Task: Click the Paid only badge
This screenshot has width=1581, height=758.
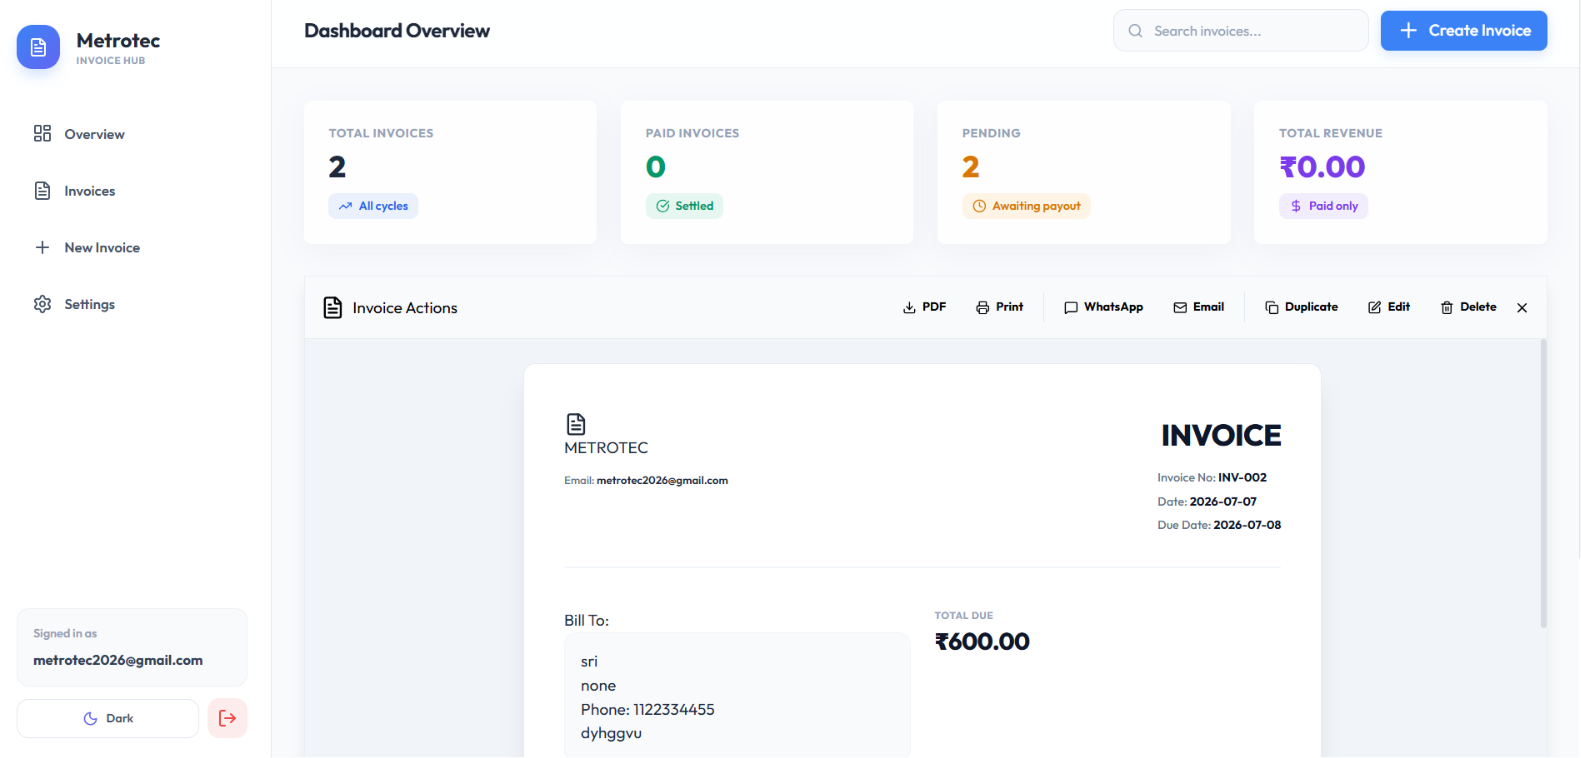Action: point(1323,206)
